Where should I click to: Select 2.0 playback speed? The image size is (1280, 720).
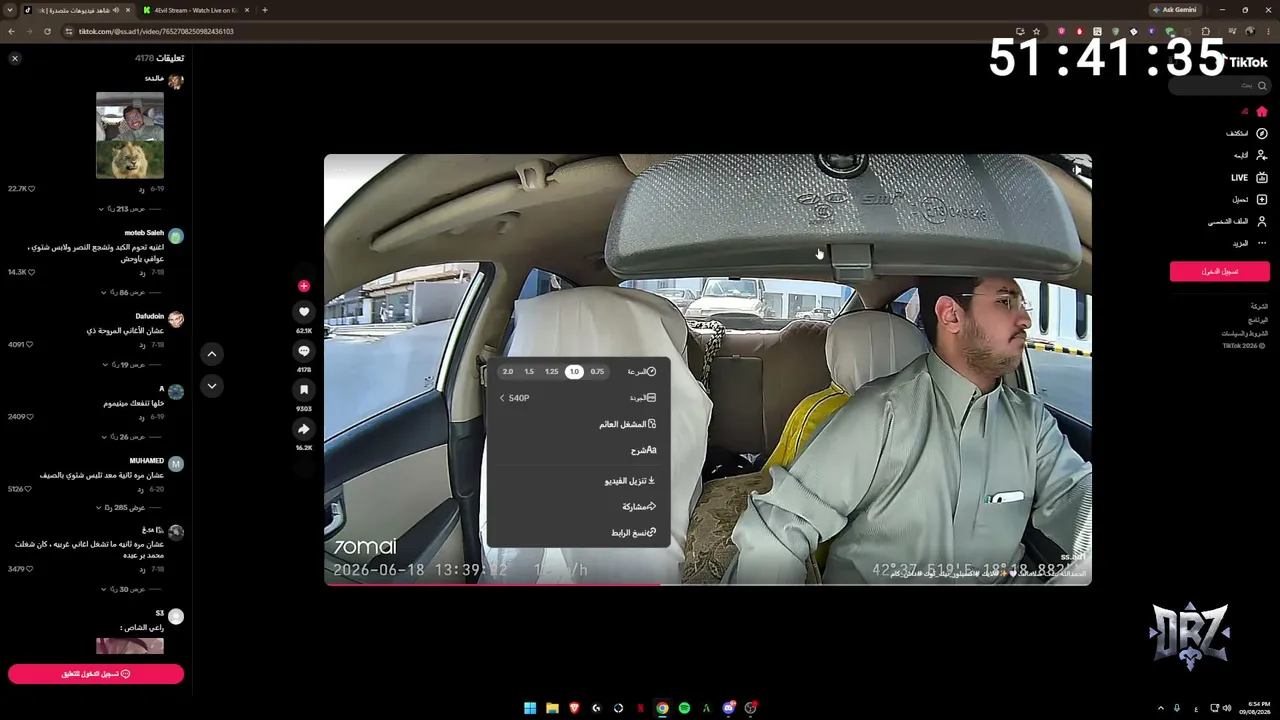tap(508, 372)
